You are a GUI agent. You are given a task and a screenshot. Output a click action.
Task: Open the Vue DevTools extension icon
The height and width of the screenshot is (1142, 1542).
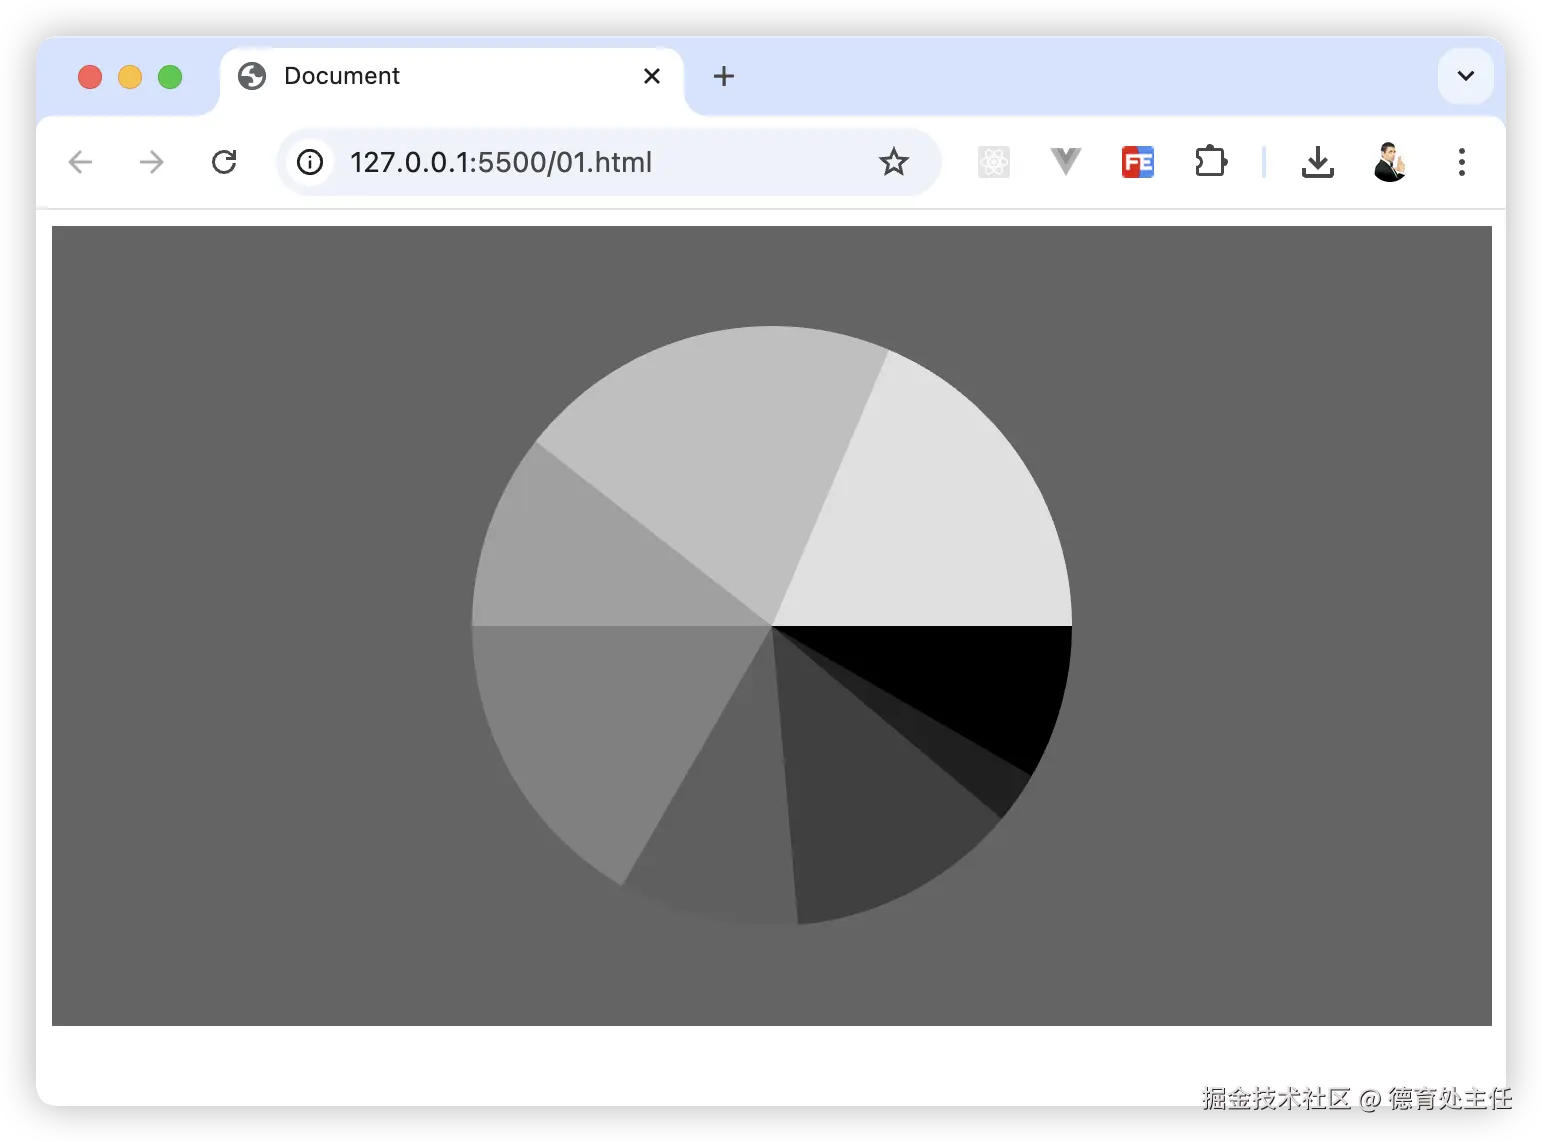[x=1066, y=161]
